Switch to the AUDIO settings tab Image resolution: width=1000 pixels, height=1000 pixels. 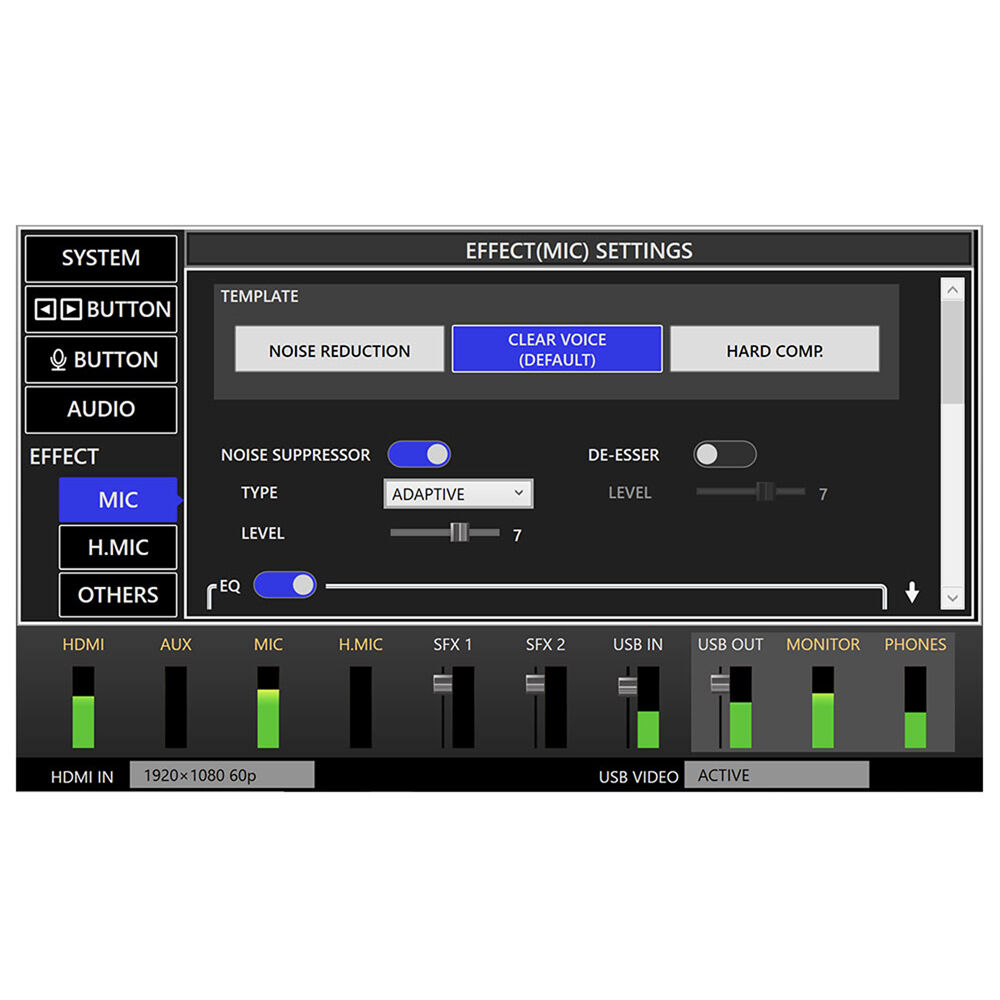tap(101, 409)
